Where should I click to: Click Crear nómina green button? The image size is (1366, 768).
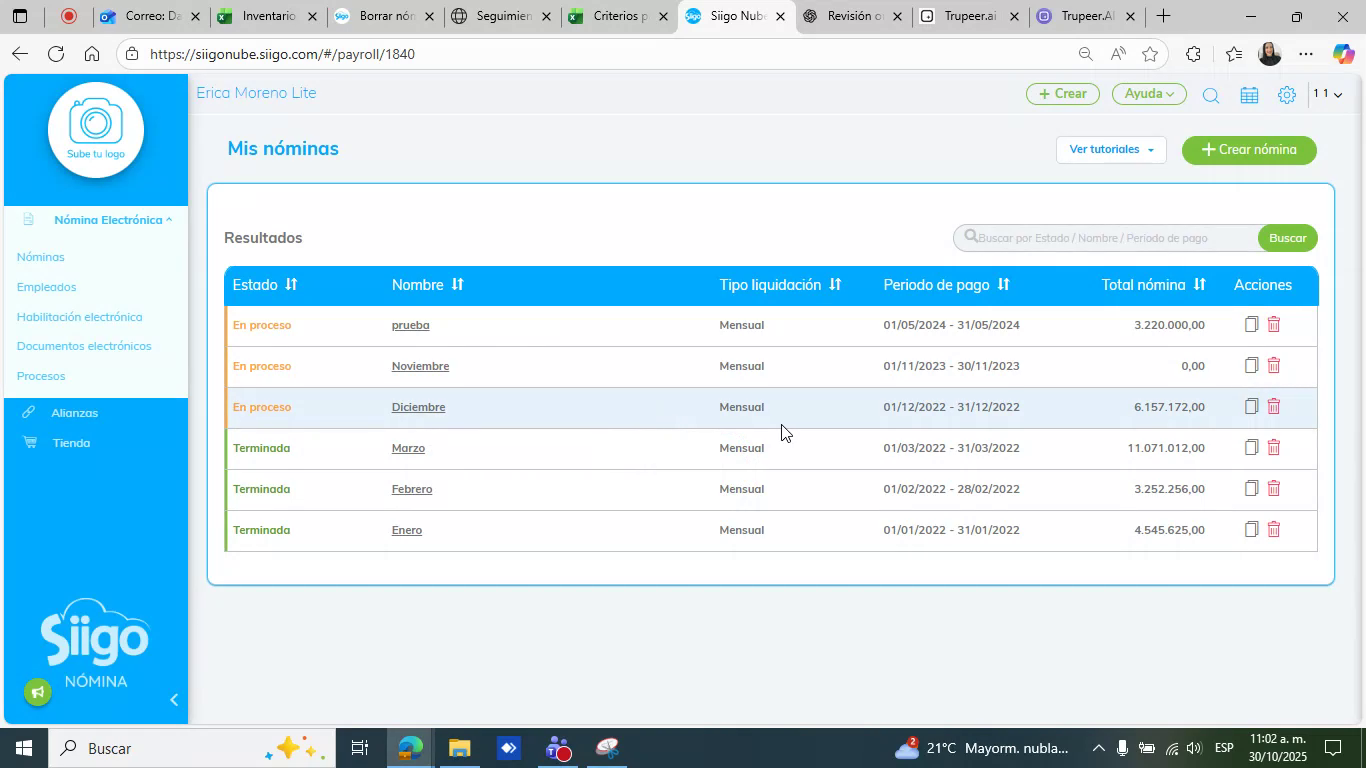click(1249, 150)
